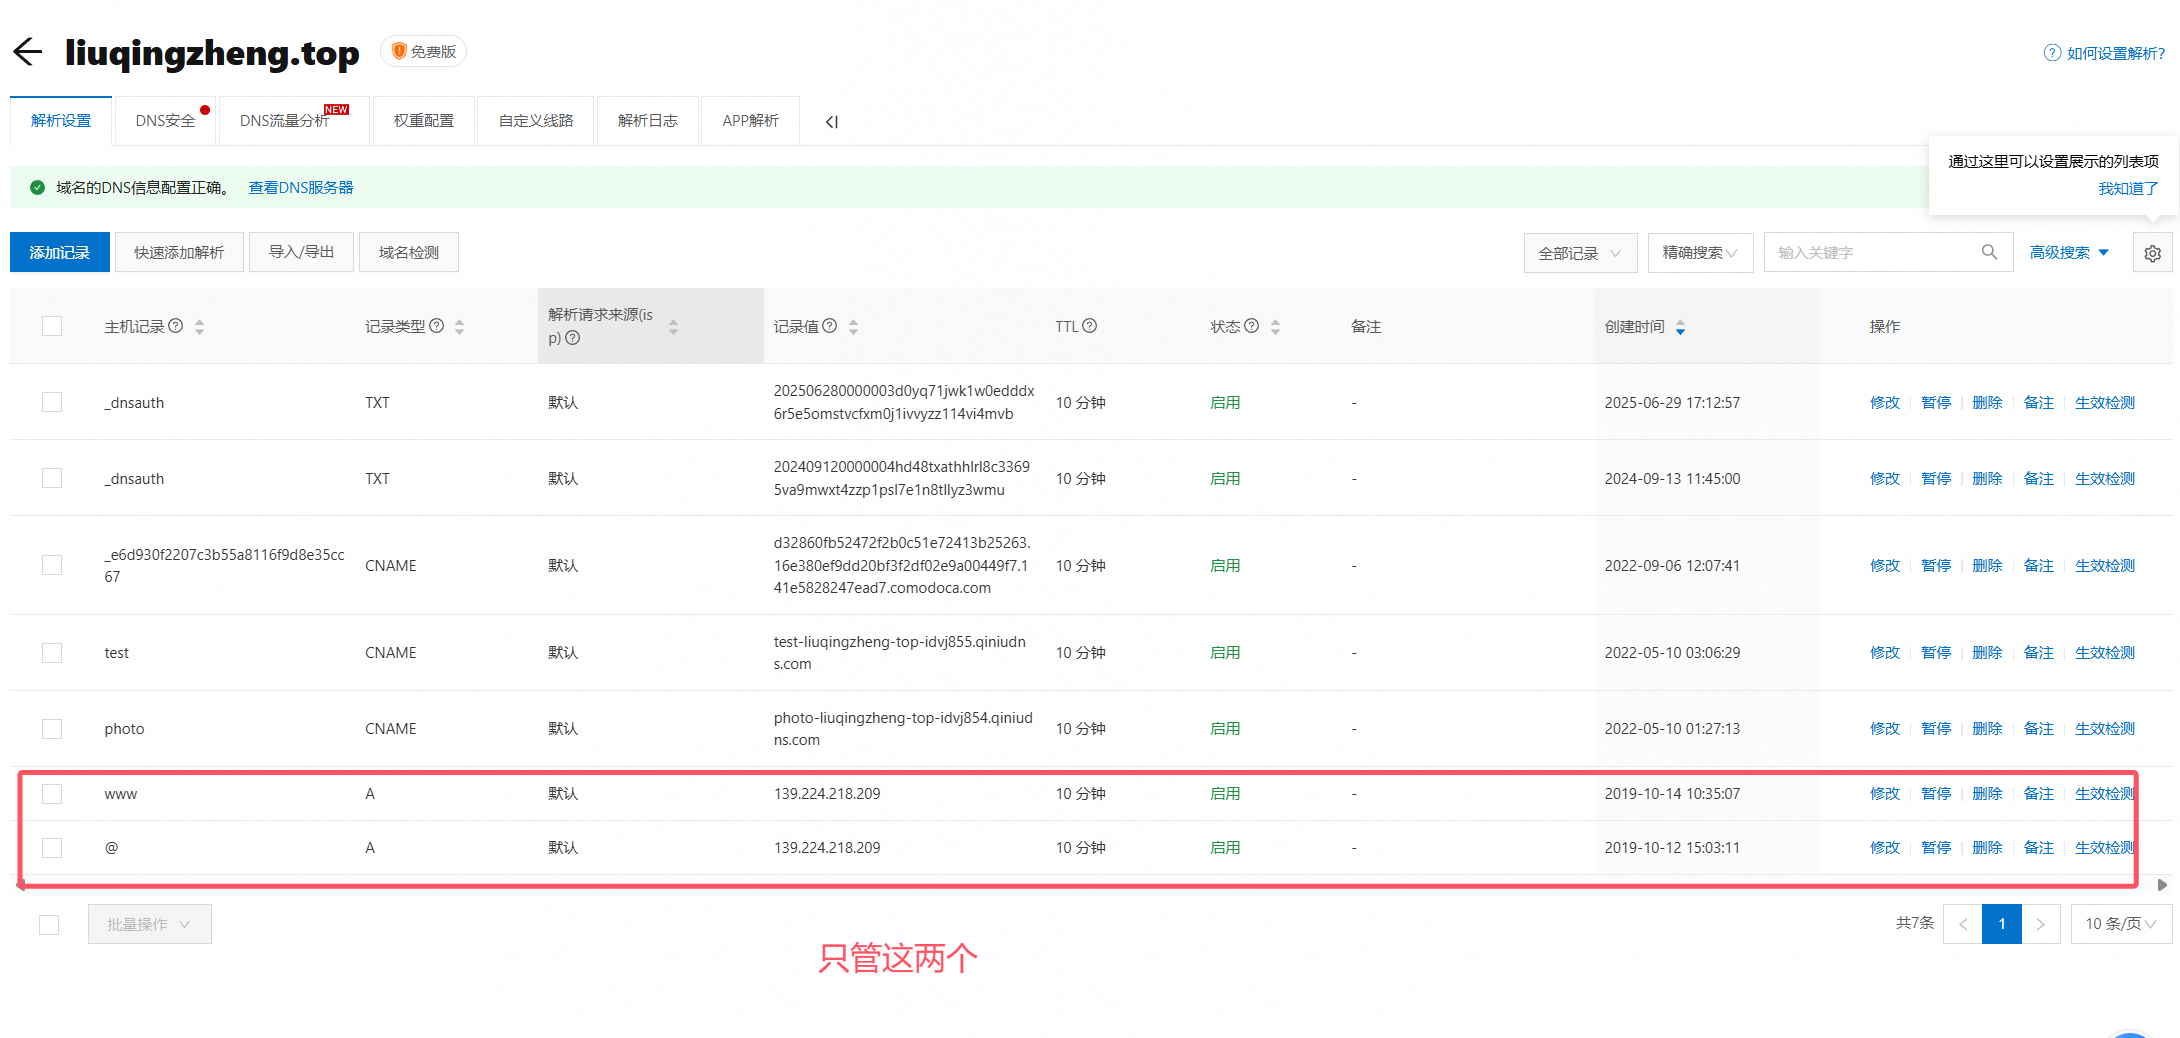2180x1038 pixels.
Task: Click 修改 for the www record
Action: [x=1885, y=794]
